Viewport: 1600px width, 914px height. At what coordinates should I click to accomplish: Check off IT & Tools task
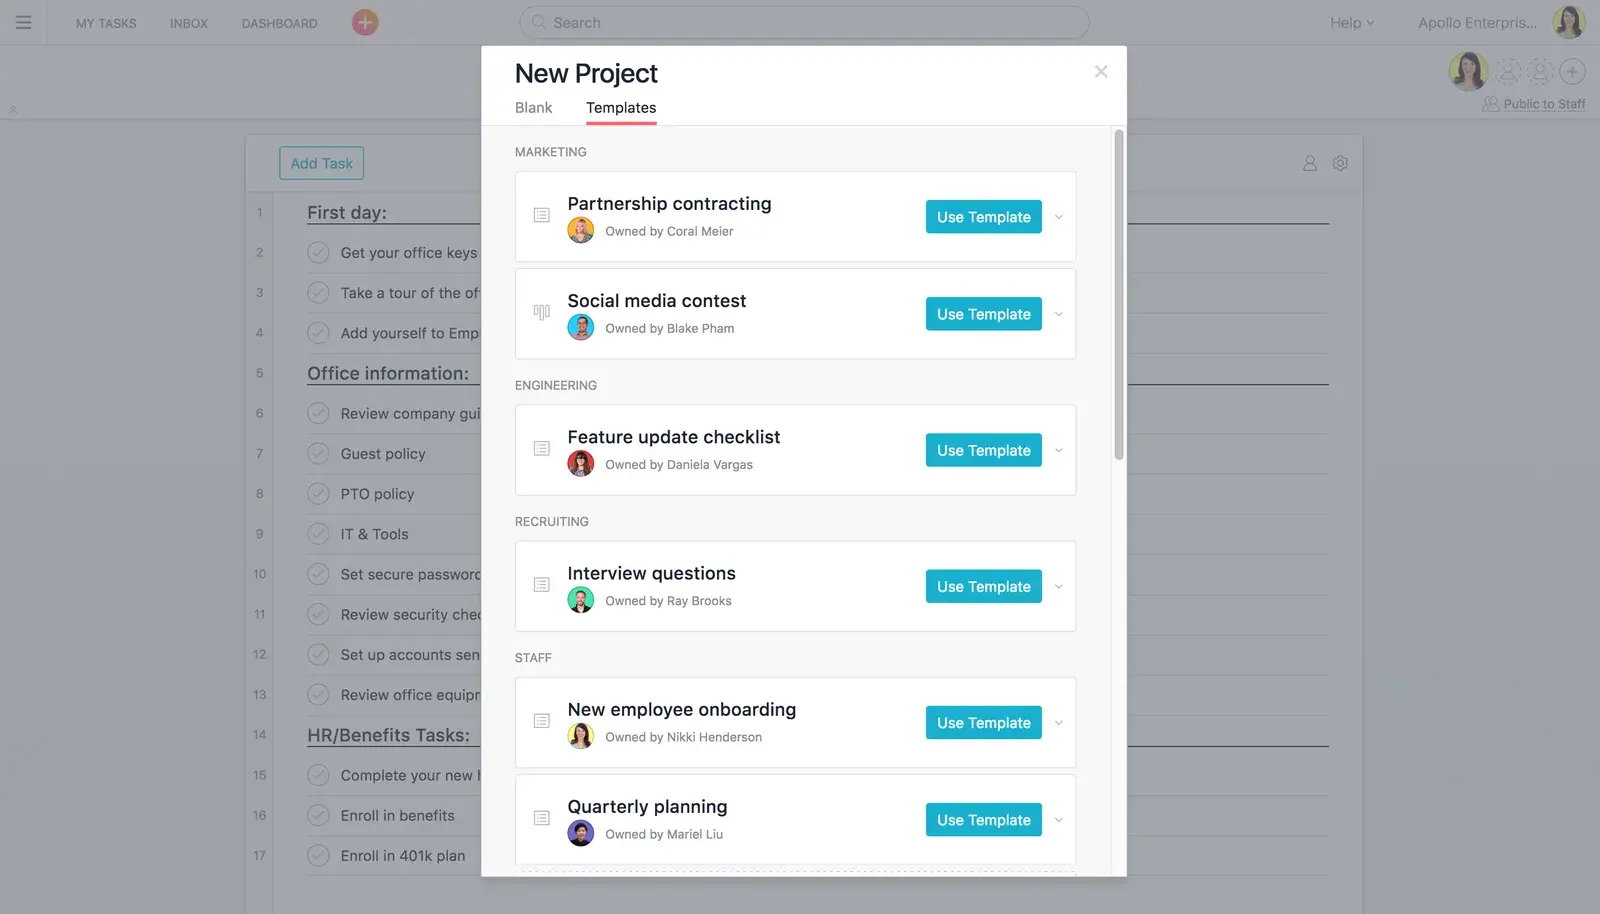tap(318, 534)
